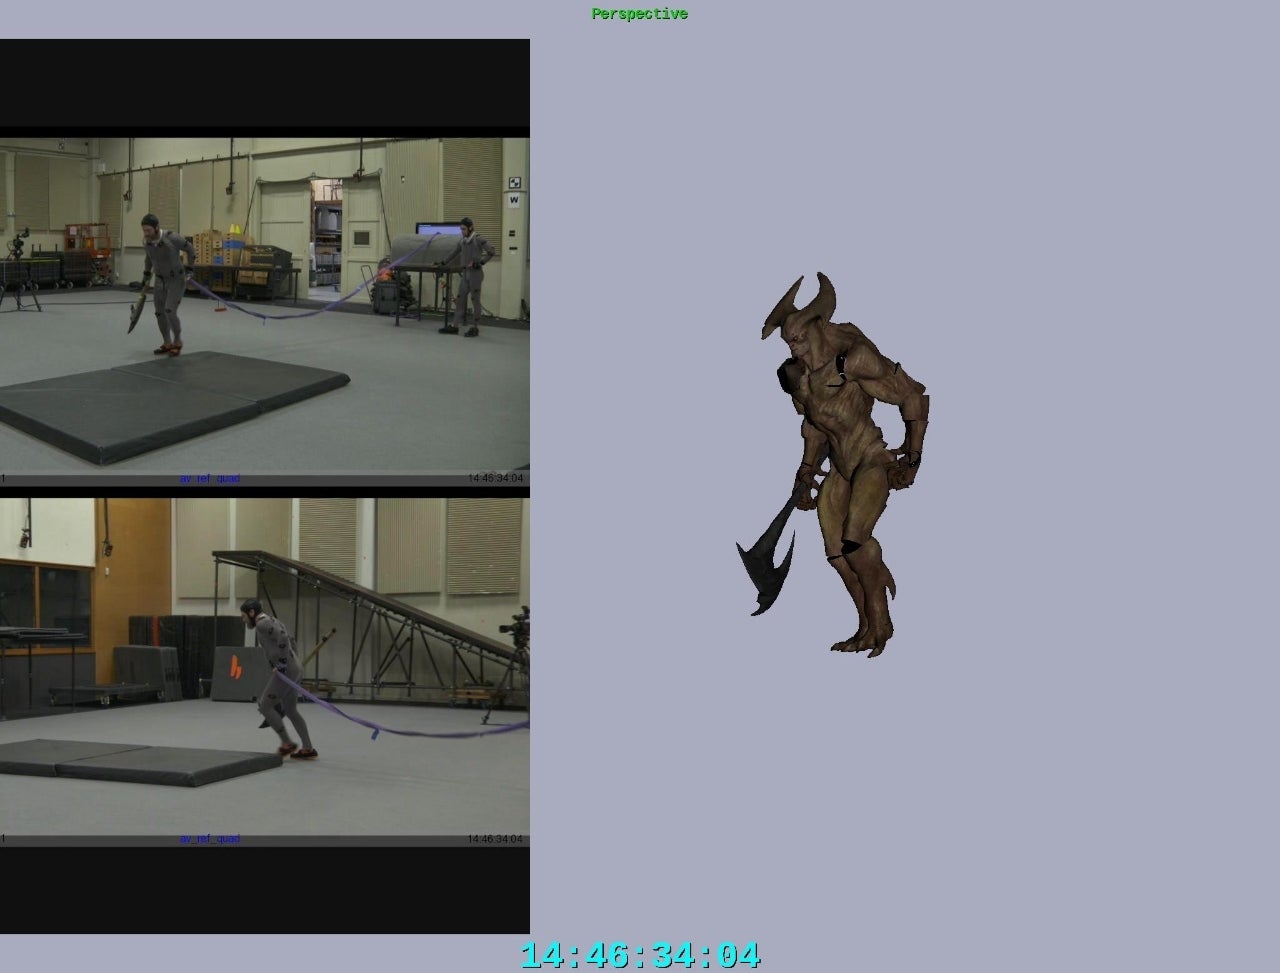
Task: Click the crouching performer in bottom video
Action: 277,675
